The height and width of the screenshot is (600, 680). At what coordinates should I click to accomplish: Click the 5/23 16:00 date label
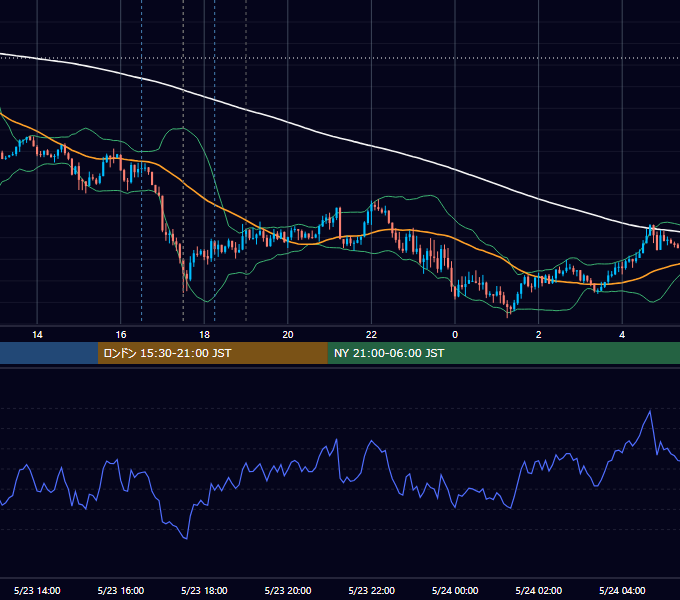point(121,590)
